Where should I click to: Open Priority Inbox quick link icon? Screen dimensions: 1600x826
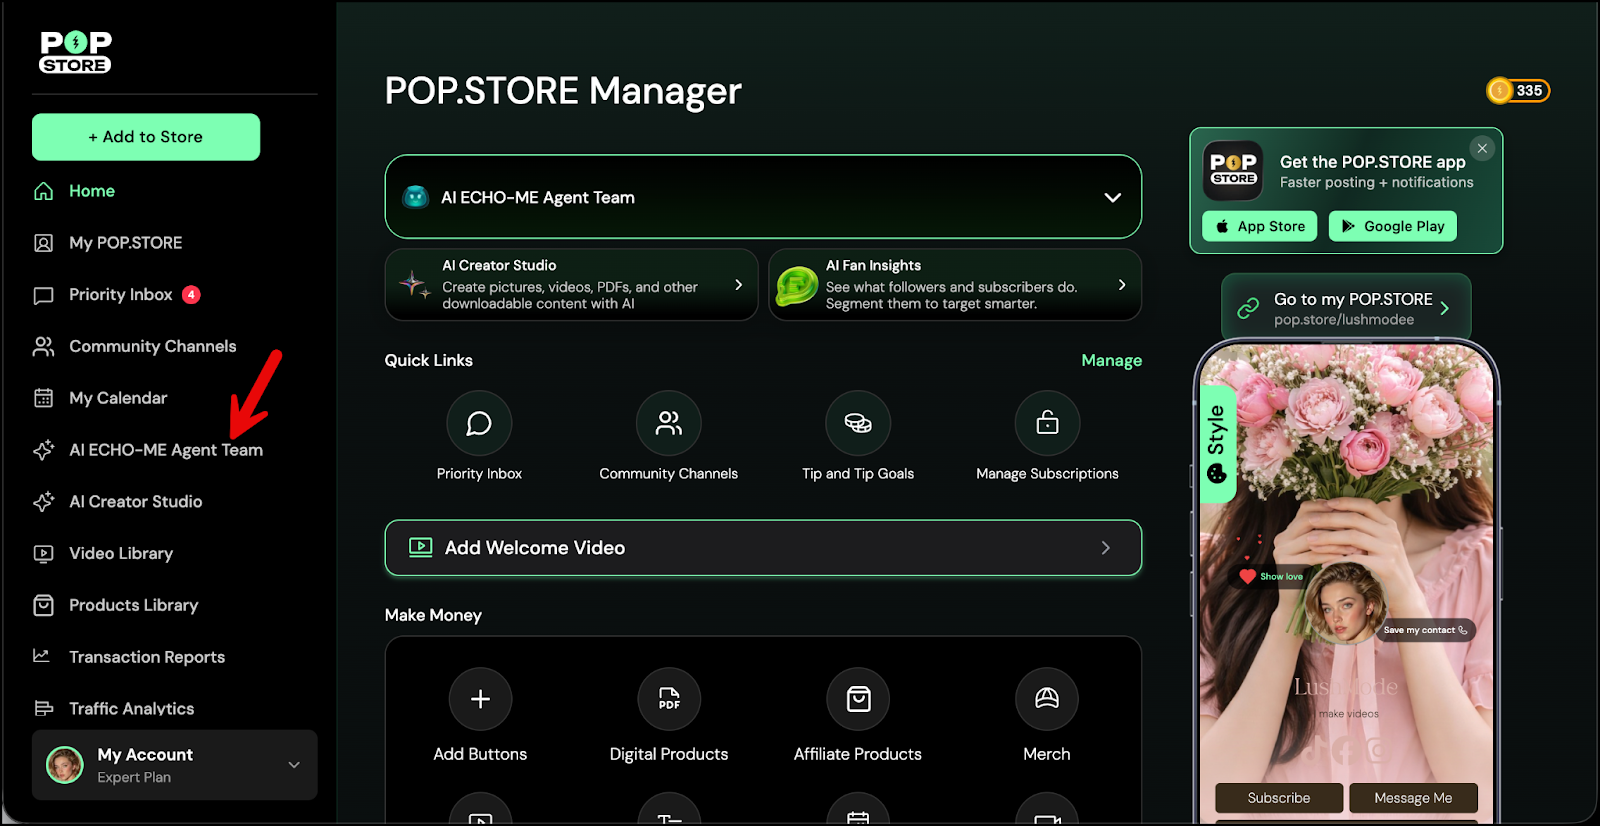[479, 423]
